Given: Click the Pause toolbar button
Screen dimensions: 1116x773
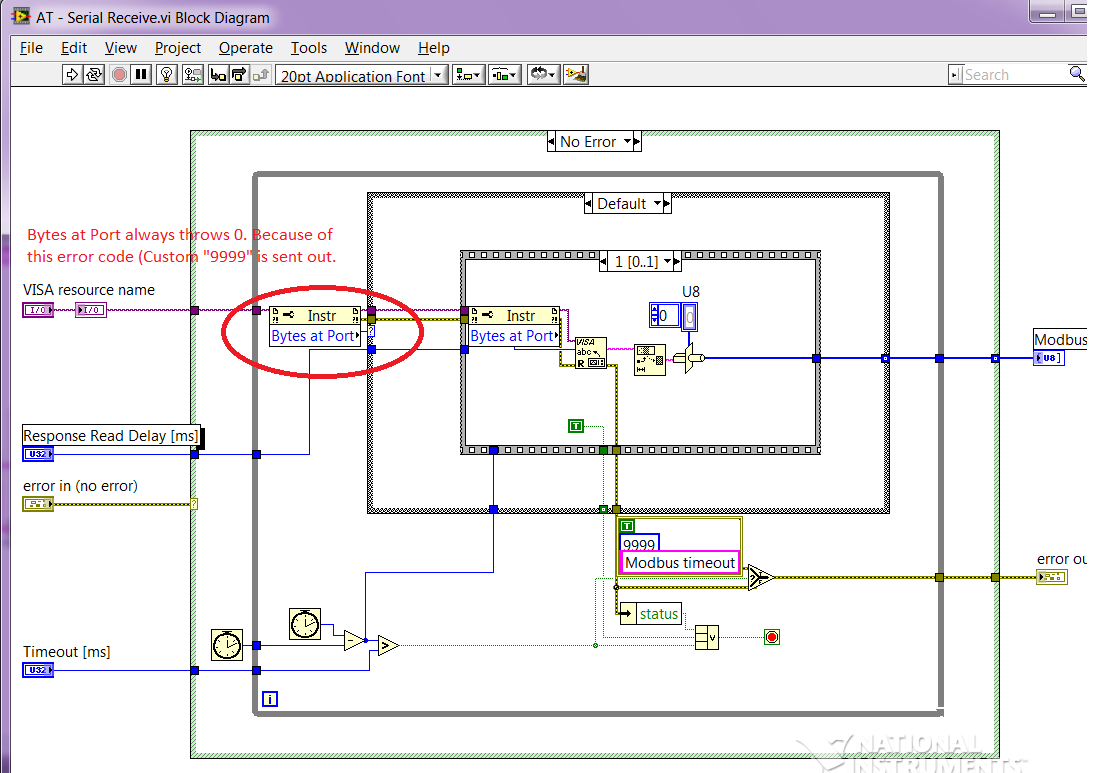Looking at the screenshot, I should coord(142,75).
